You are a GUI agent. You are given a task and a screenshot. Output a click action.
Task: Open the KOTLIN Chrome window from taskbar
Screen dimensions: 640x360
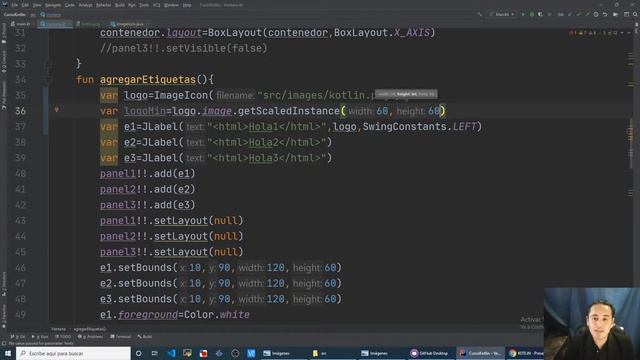tap(526, 353)
